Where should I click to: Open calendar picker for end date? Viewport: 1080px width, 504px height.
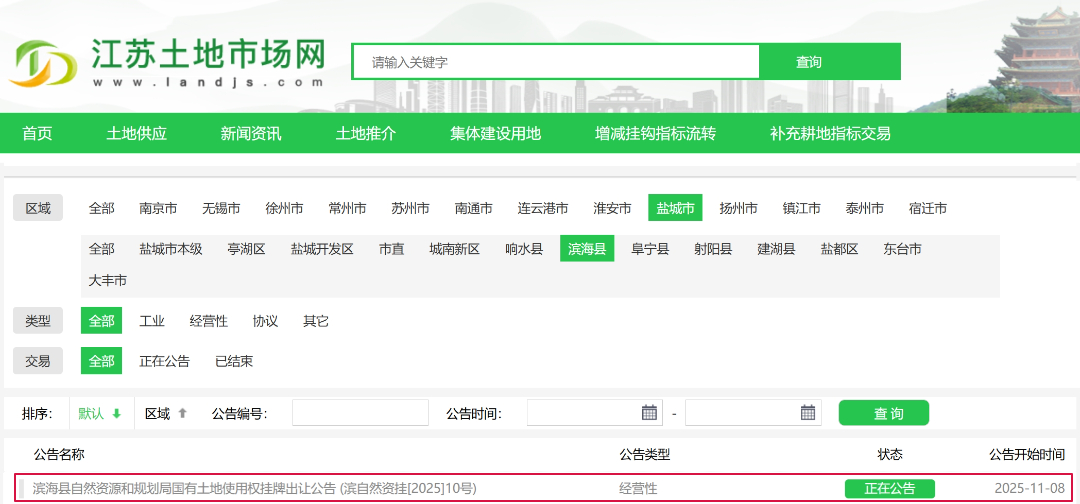pyautogui.click(x=808, y=413)
